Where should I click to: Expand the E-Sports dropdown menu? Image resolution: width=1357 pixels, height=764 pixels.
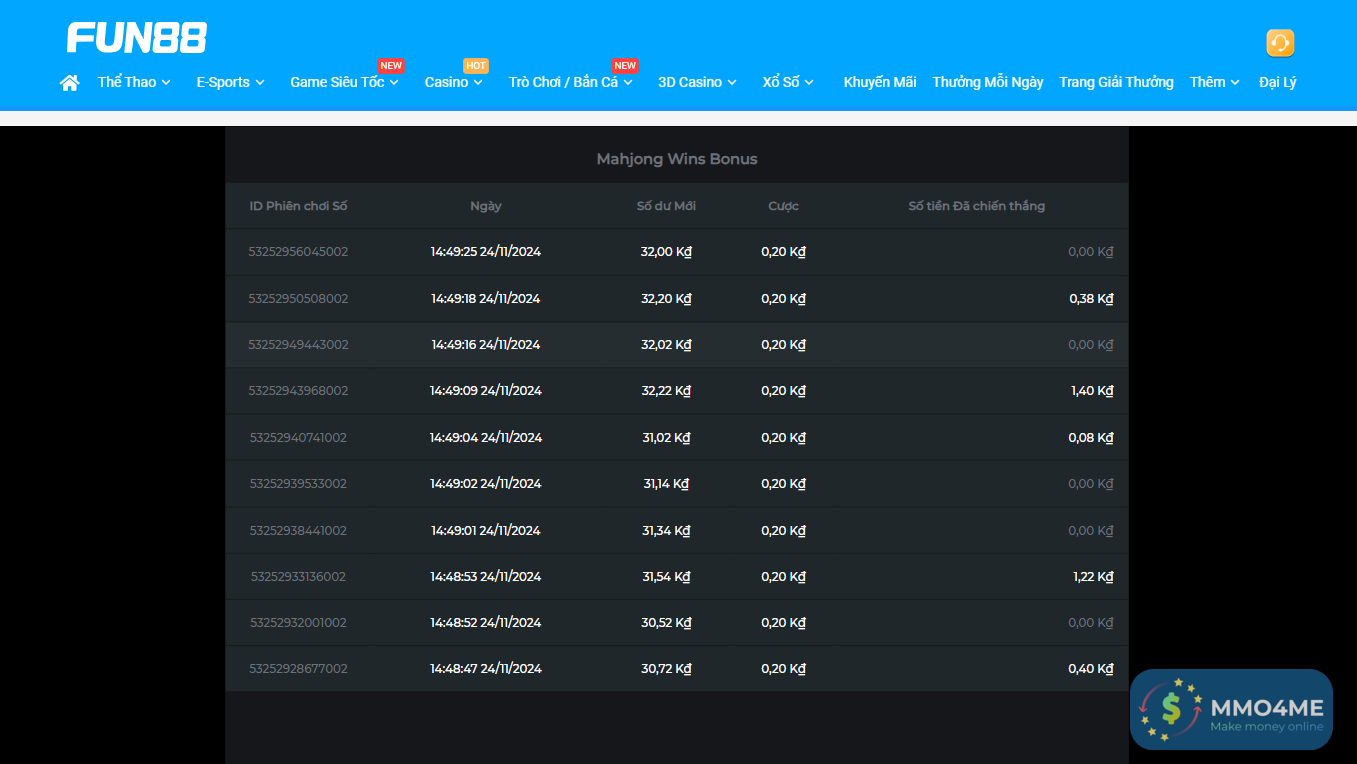click(230, 82)
